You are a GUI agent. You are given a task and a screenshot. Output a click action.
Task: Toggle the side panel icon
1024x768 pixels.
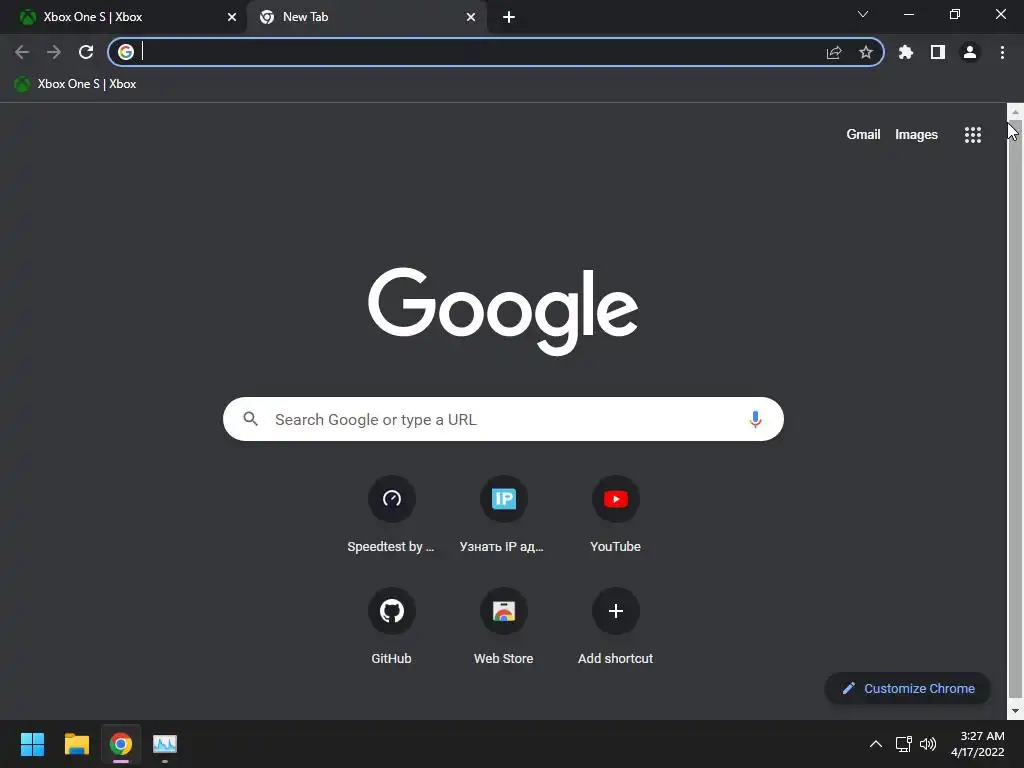tap(938, 52)
